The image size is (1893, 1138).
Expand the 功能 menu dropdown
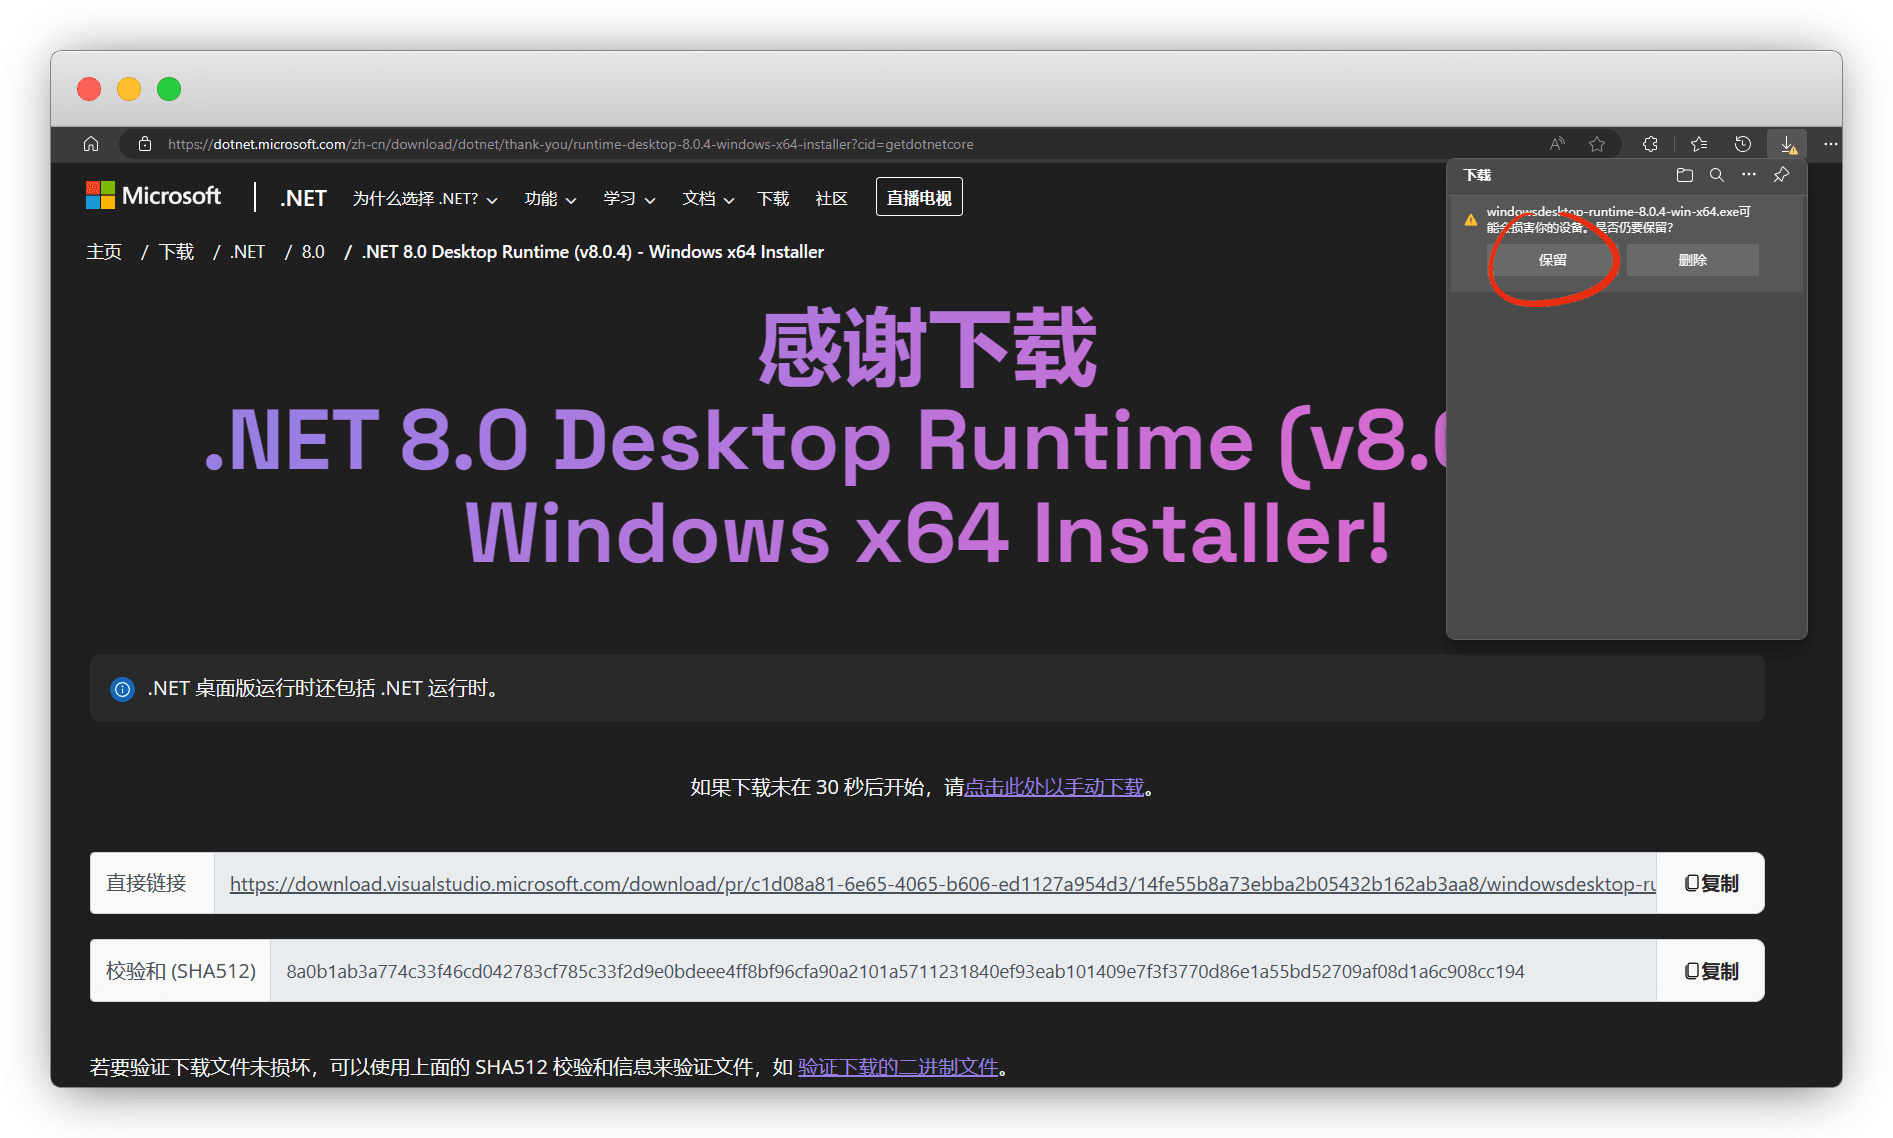point(550,199)
